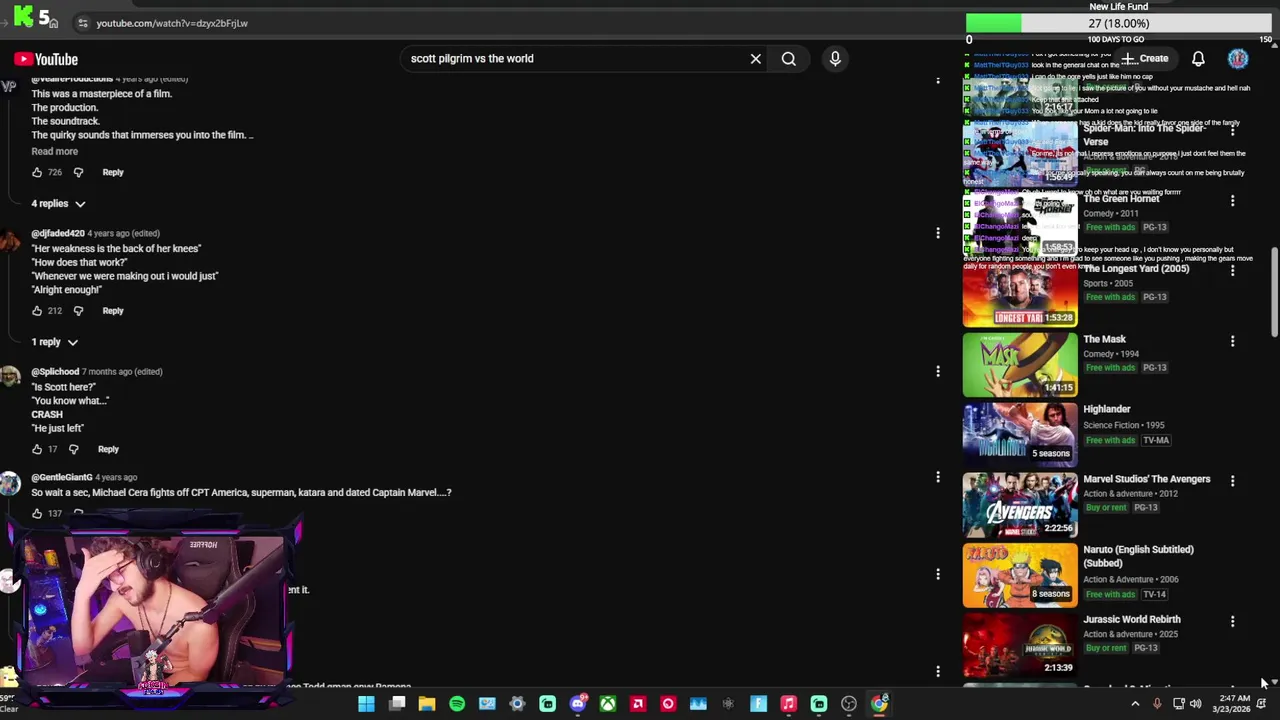The image size is (1280, 720).
Task: Open volume control in system tray
Action: click(x=1195, y=704)
